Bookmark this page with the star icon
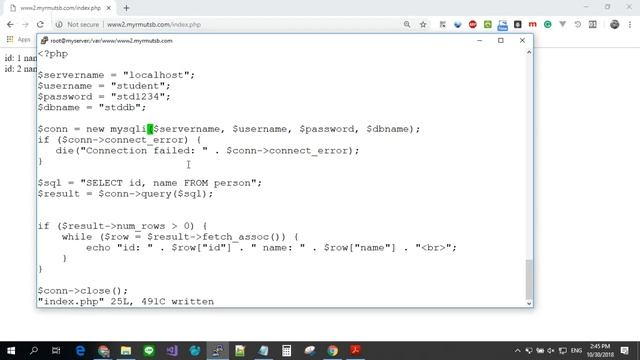The width and height of the screenshot is (640, 360). click(x=423, y=24)
